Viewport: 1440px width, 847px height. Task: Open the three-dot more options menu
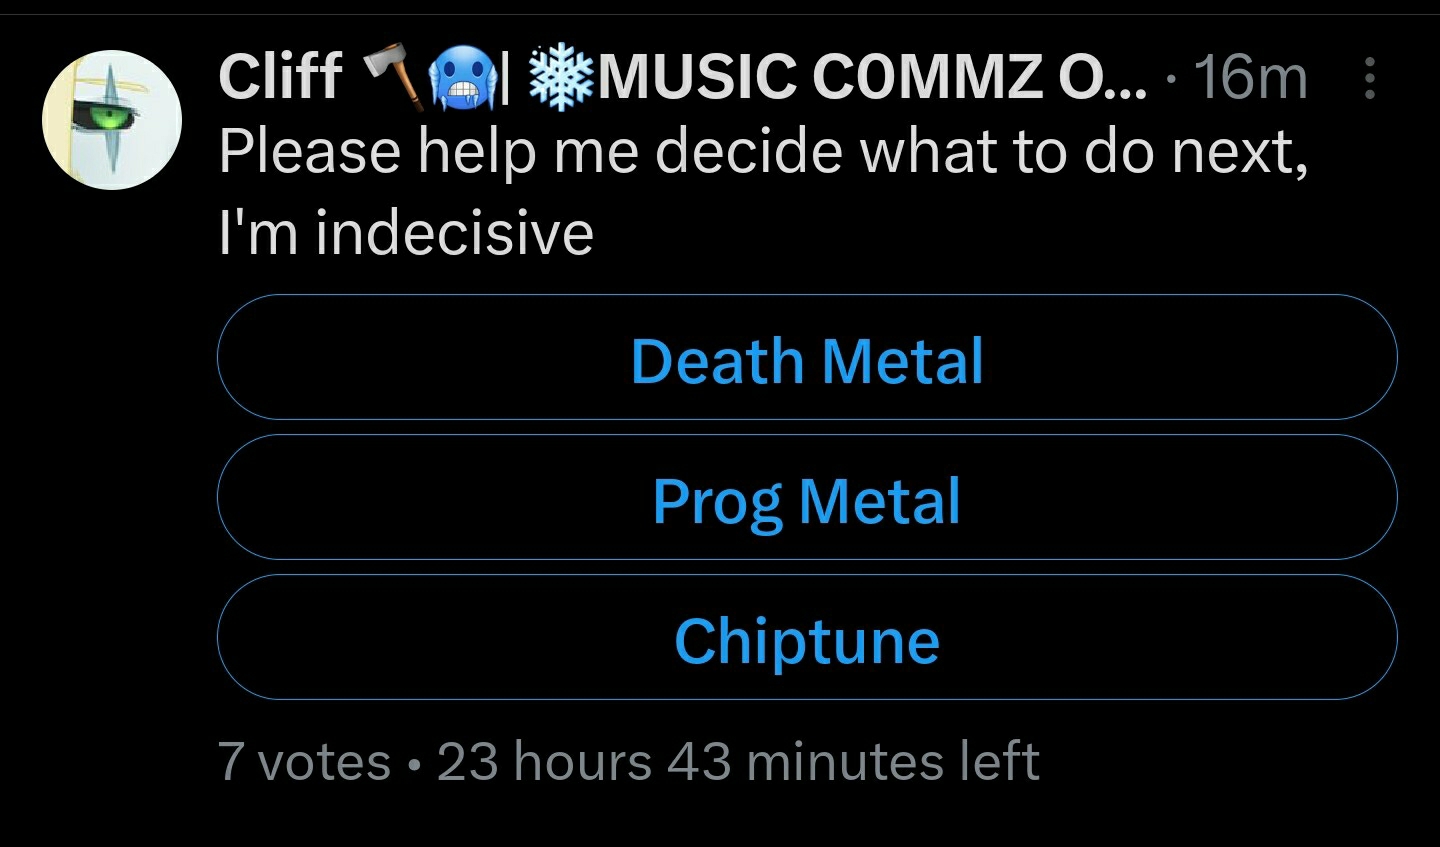(x=1370, y=78)
